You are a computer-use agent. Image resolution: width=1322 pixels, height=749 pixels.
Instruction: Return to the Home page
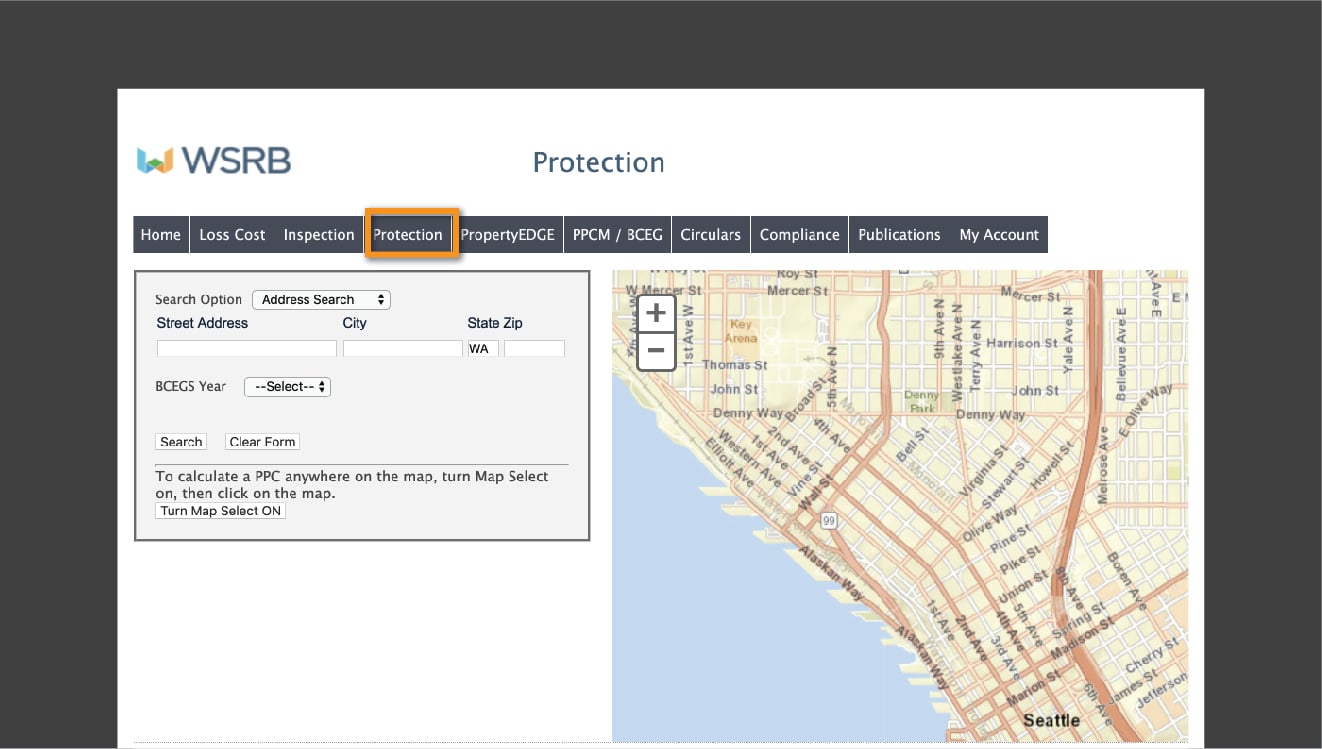[161, 234]
